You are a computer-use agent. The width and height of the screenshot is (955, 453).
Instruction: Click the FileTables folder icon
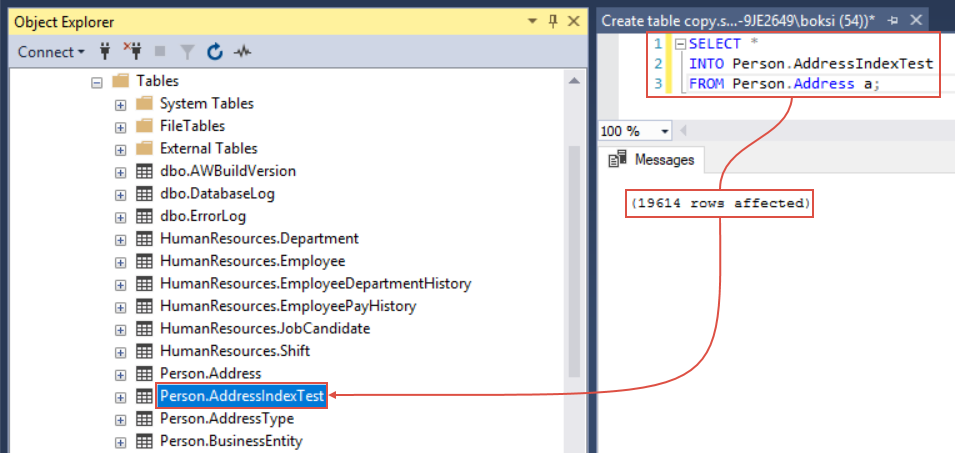click(144, 126)
